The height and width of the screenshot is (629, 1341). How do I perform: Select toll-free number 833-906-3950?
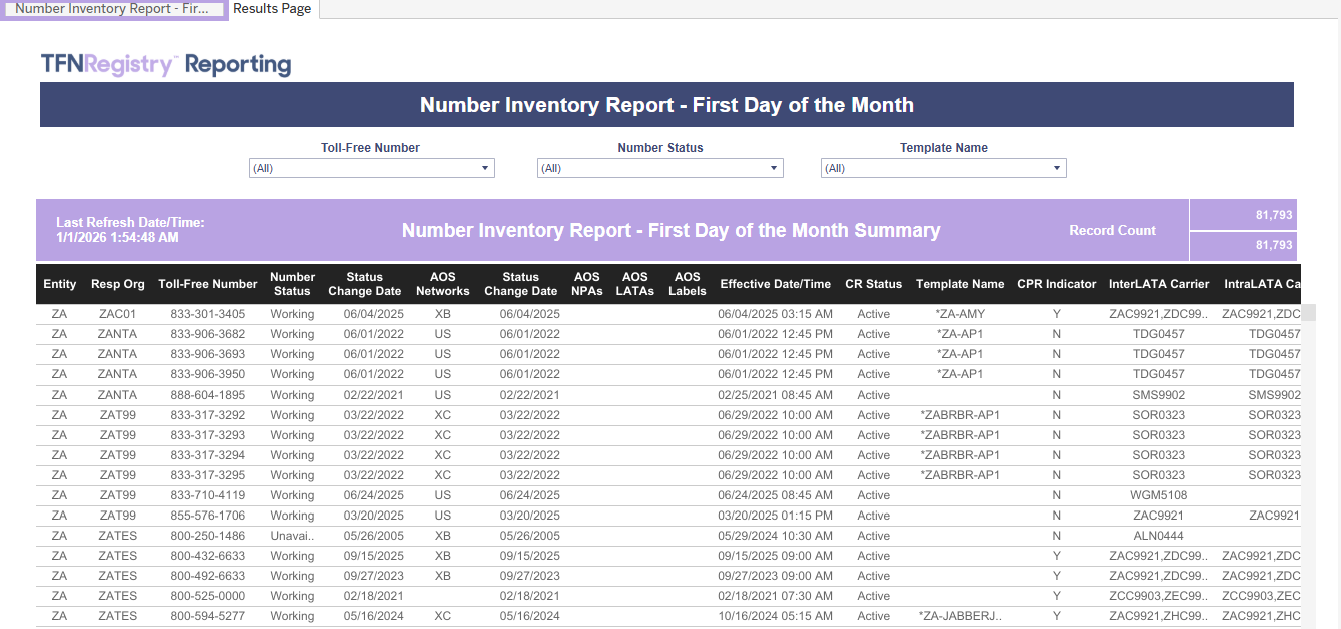208,374
